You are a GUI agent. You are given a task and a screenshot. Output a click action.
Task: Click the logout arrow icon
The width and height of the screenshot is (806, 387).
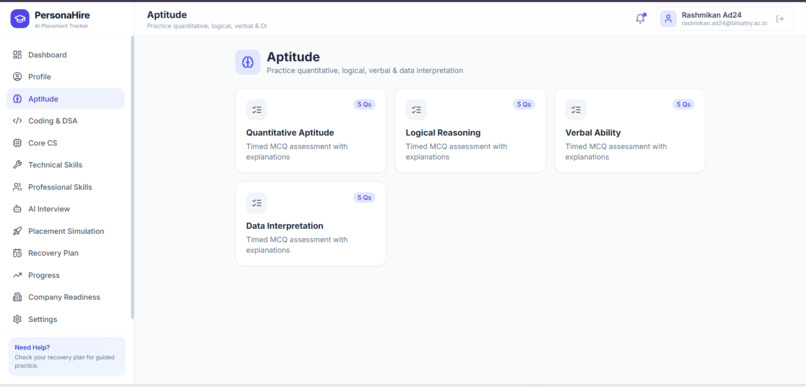tap(780, 19)
